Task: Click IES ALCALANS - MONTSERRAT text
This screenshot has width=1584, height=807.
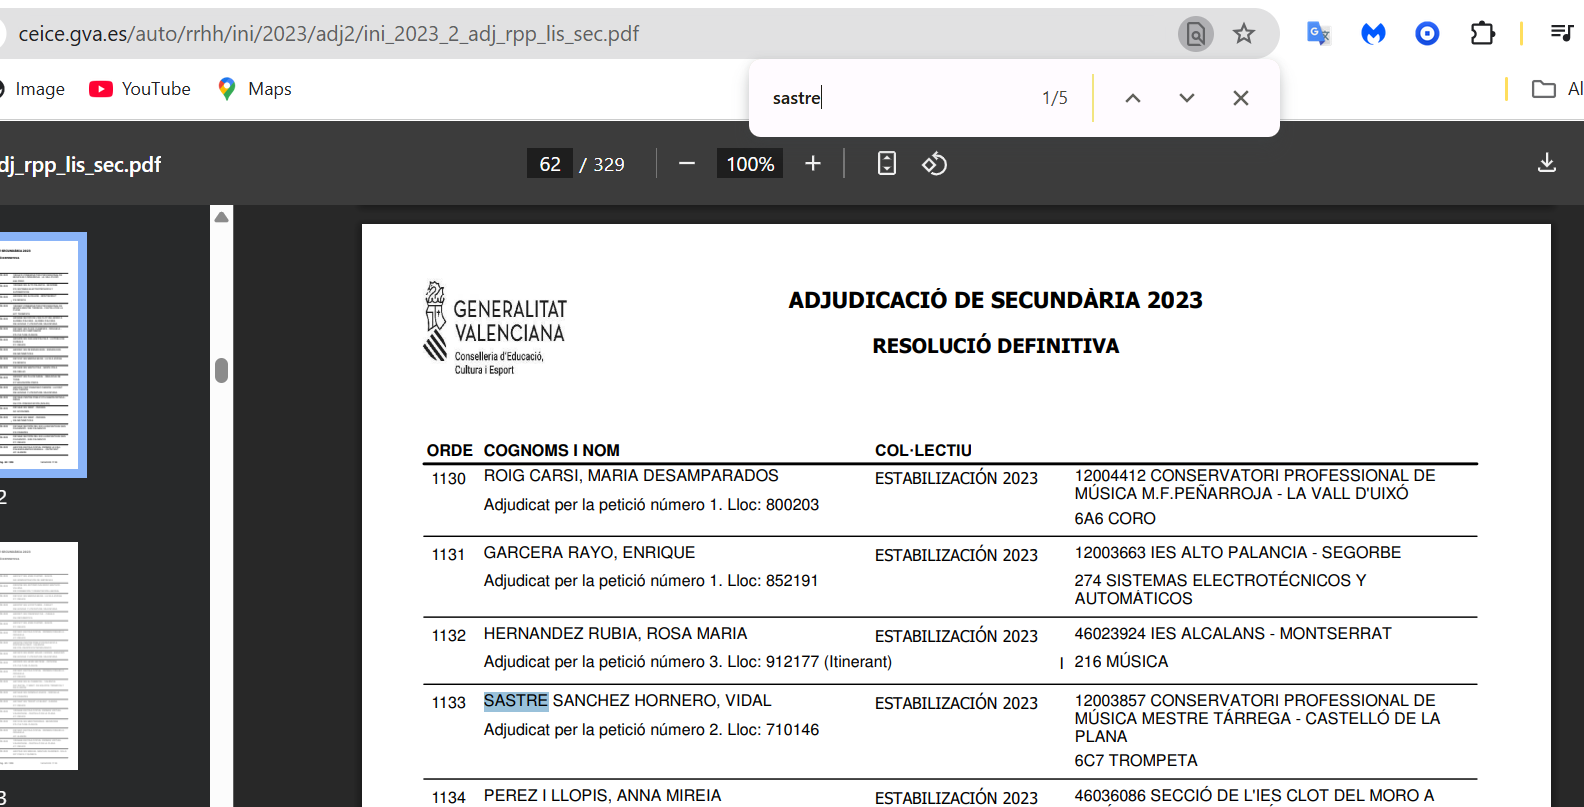Action: coord(1271,634)
